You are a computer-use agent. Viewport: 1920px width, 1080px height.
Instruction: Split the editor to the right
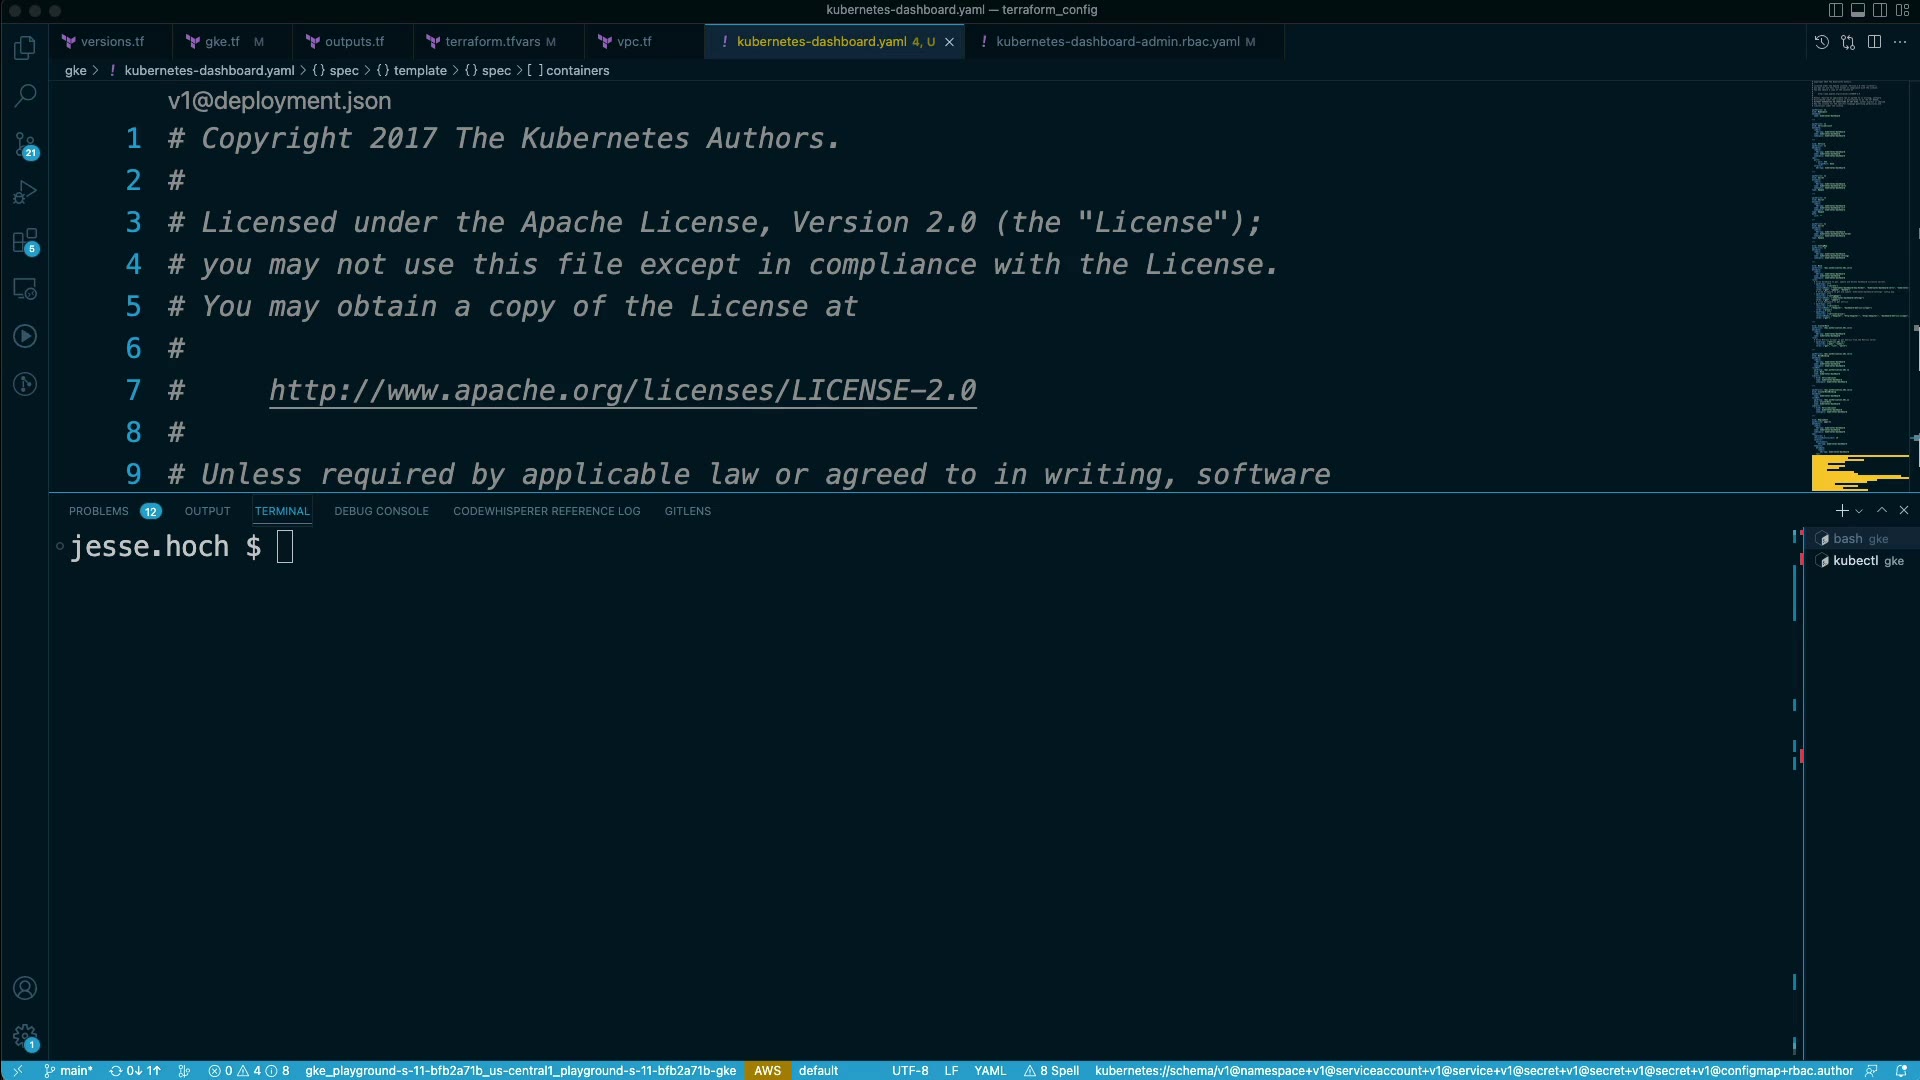(1874, 42)
